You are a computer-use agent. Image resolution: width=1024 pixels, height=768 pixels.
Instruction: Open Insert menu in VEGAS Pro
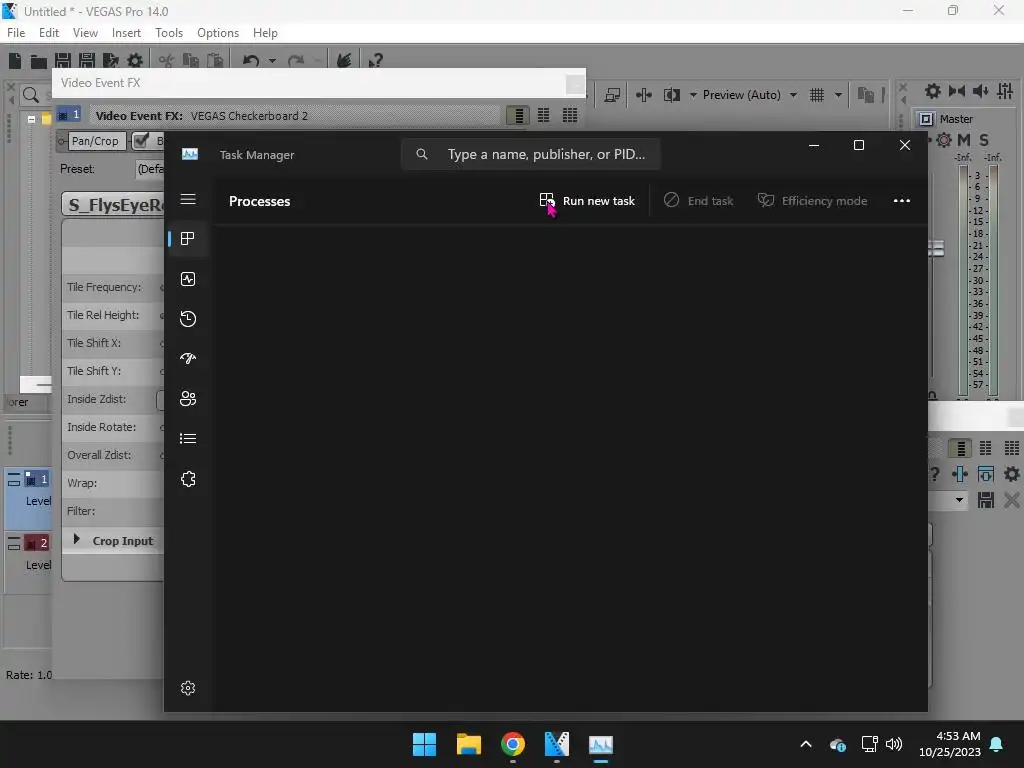(126, 33)
